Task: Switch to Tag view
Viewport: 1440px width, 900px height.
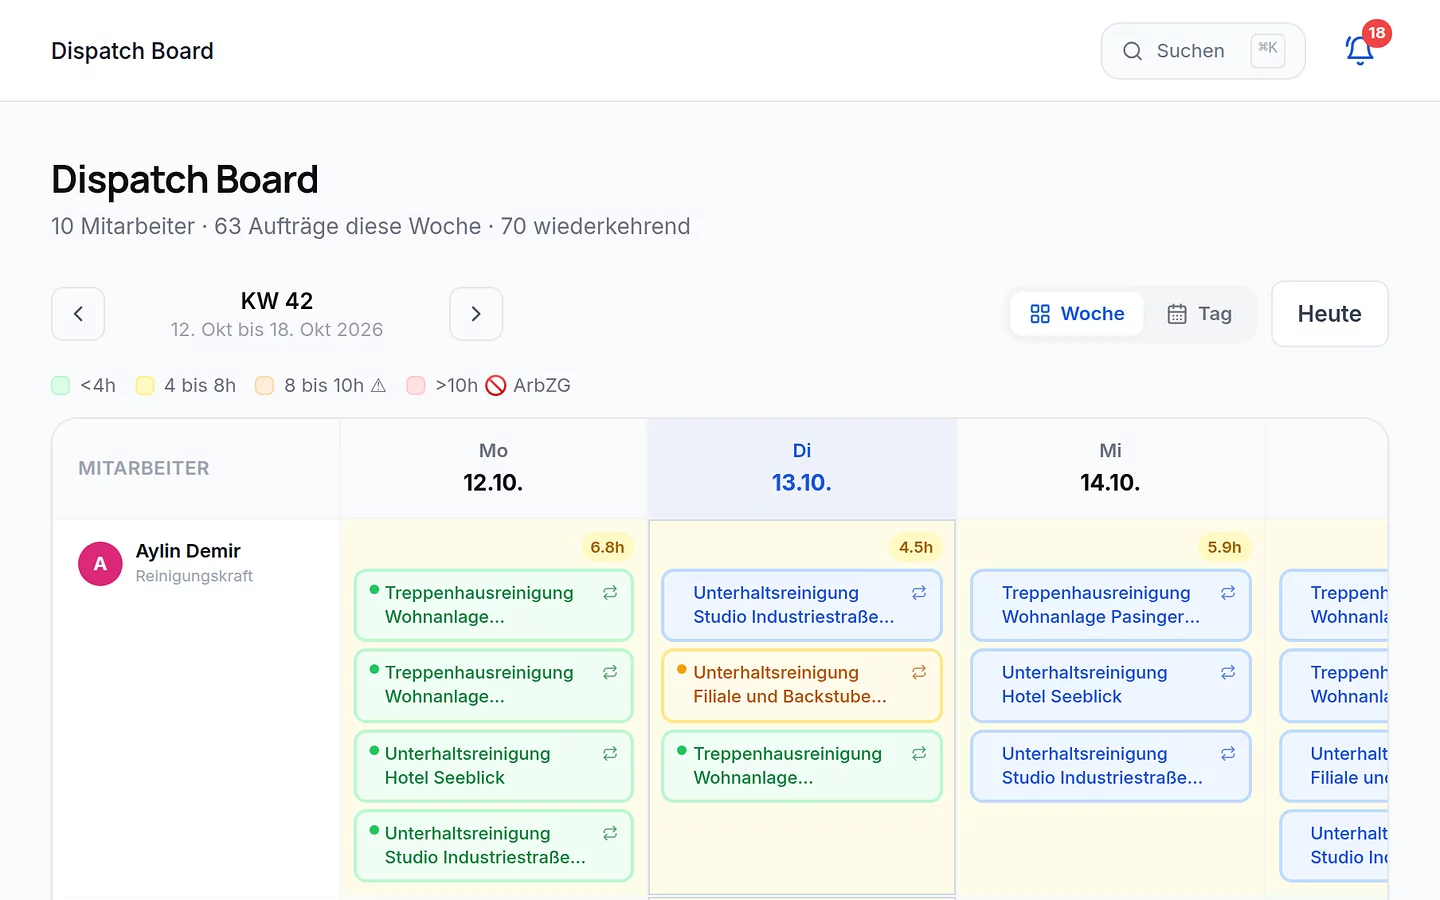Action: click(1200, 314)
